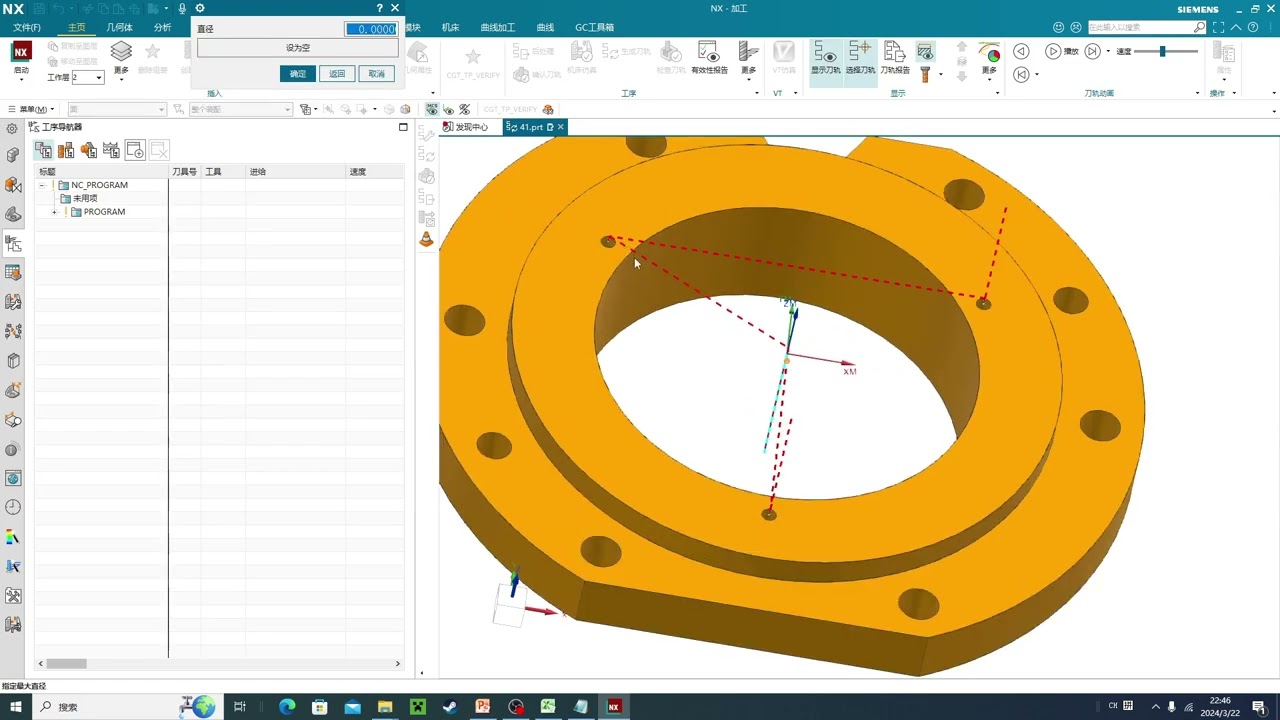Screen dimensions: 1280x720
Task: Switch to the 曲线加工 ribbon tab
Action: click(498, 27)
